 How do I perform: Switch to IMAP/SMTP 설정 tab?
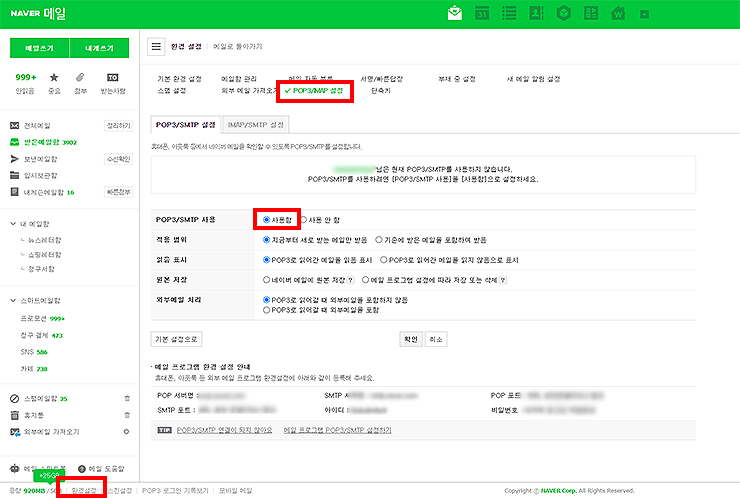[x=255, y=125]
